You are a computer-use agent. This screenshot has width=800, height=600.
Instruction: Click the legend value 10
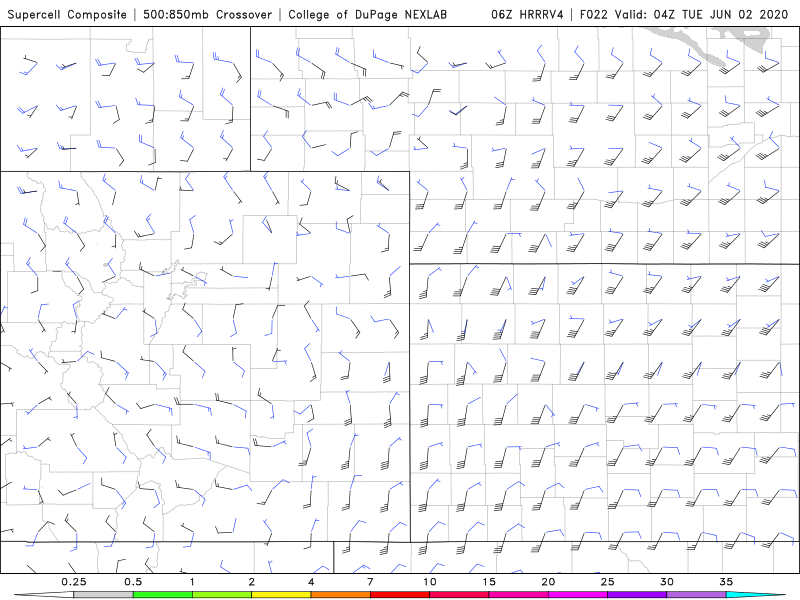click(x=430, y=582)
